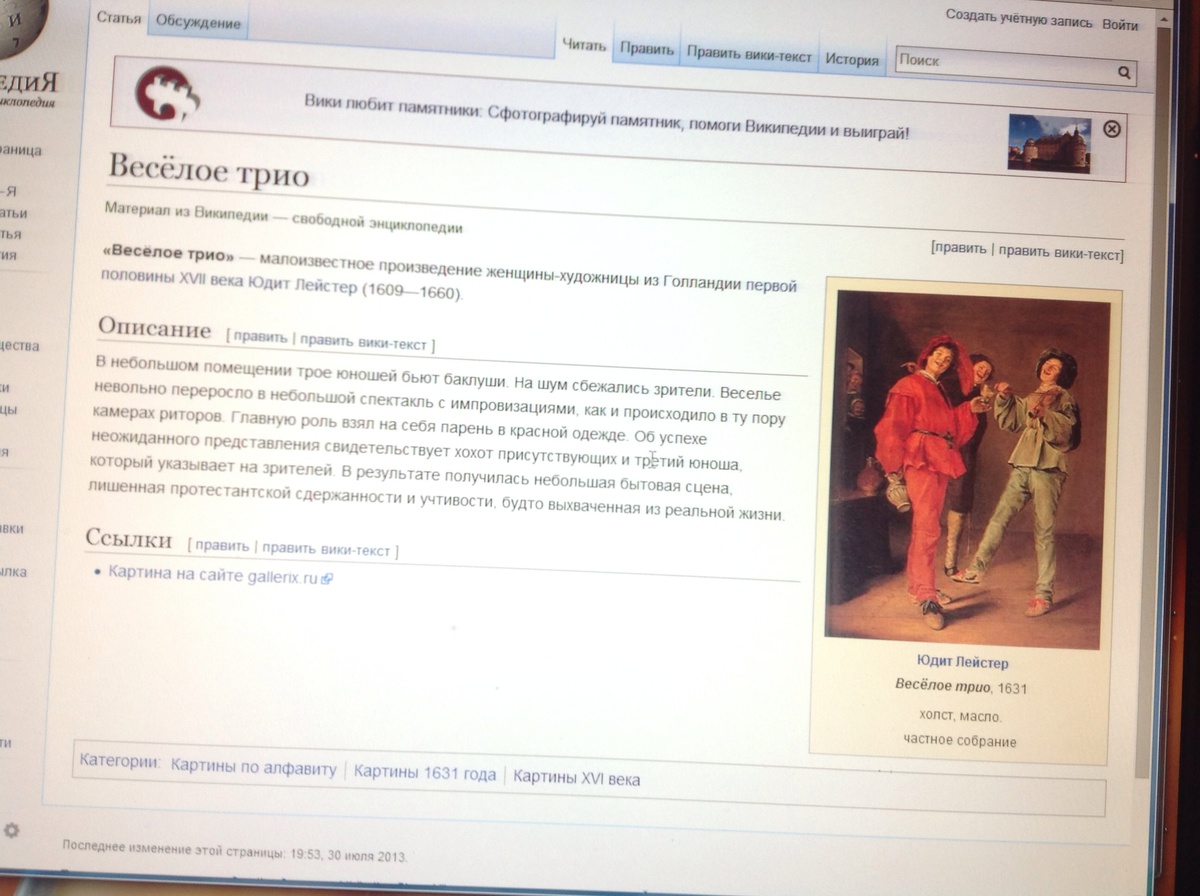
Task: Click caption text частное собрание
Action: tap(959, 741)
